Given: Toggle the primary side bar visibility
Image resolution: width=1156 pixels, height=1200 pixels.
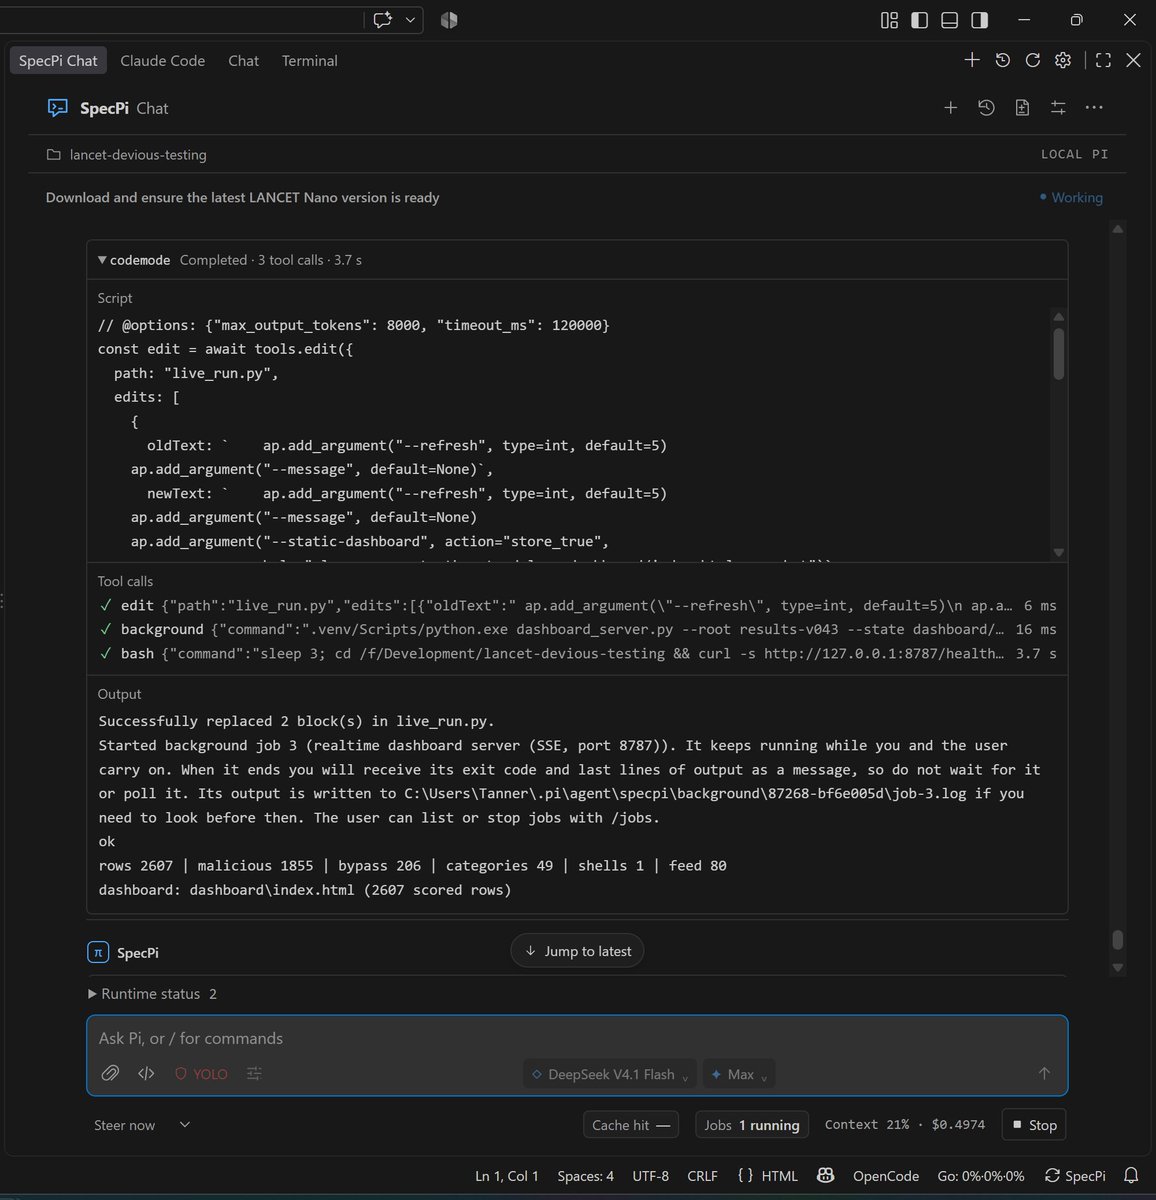Looking at the screenshot, I should [919, 20].
